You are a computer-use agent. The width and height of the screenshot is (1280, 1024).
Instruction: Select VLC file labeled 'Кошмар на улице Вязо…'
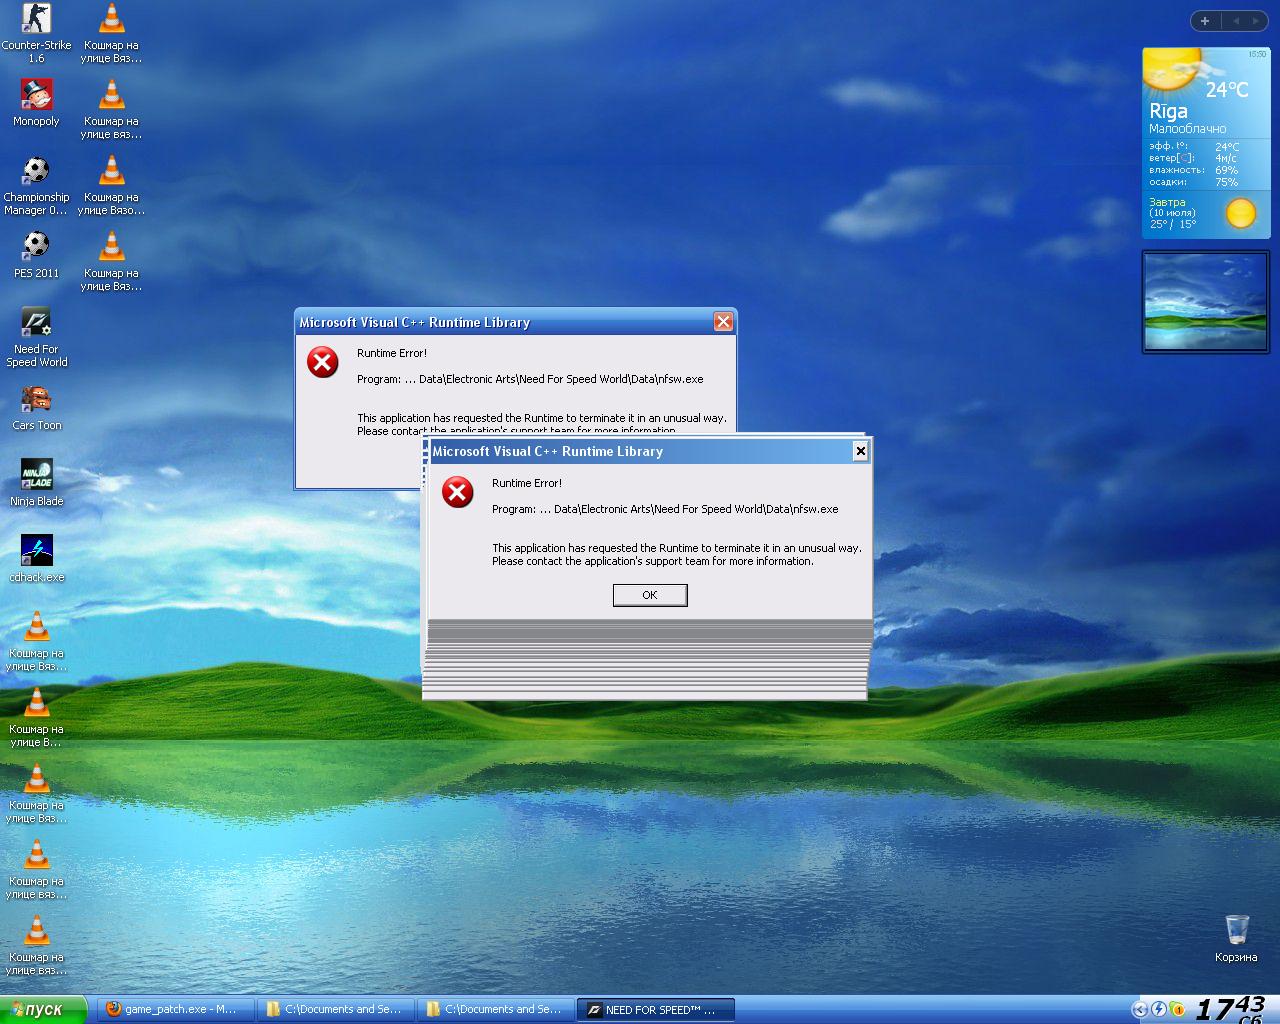[111, 185]
